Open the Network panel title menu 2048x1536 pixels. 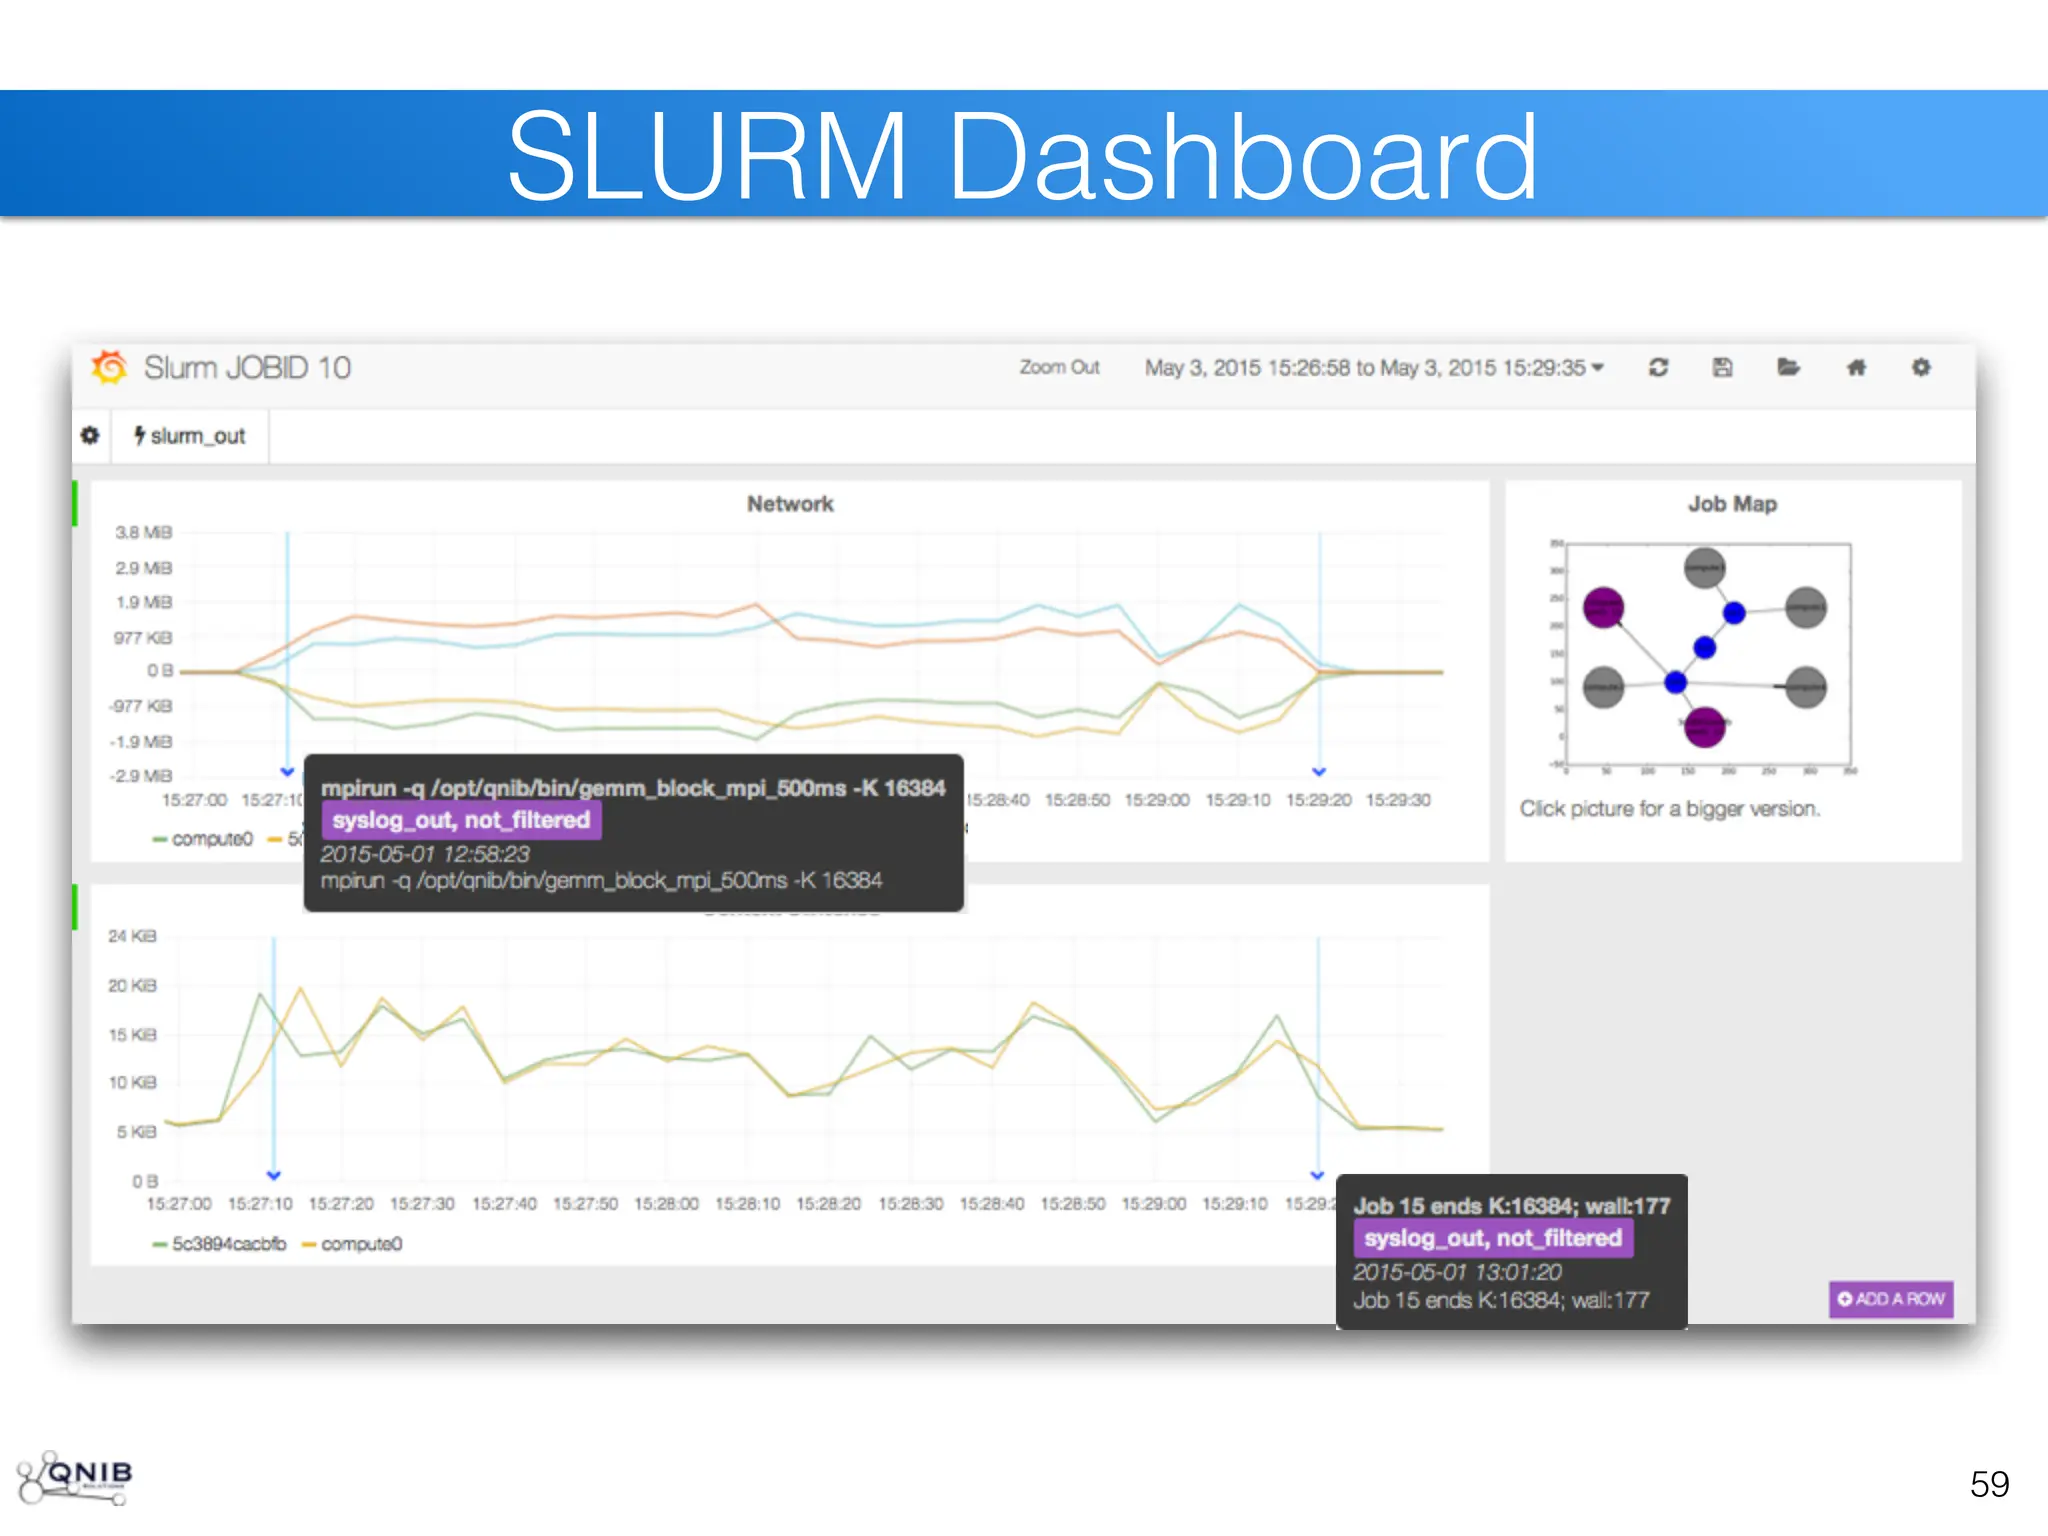point(789,504)
